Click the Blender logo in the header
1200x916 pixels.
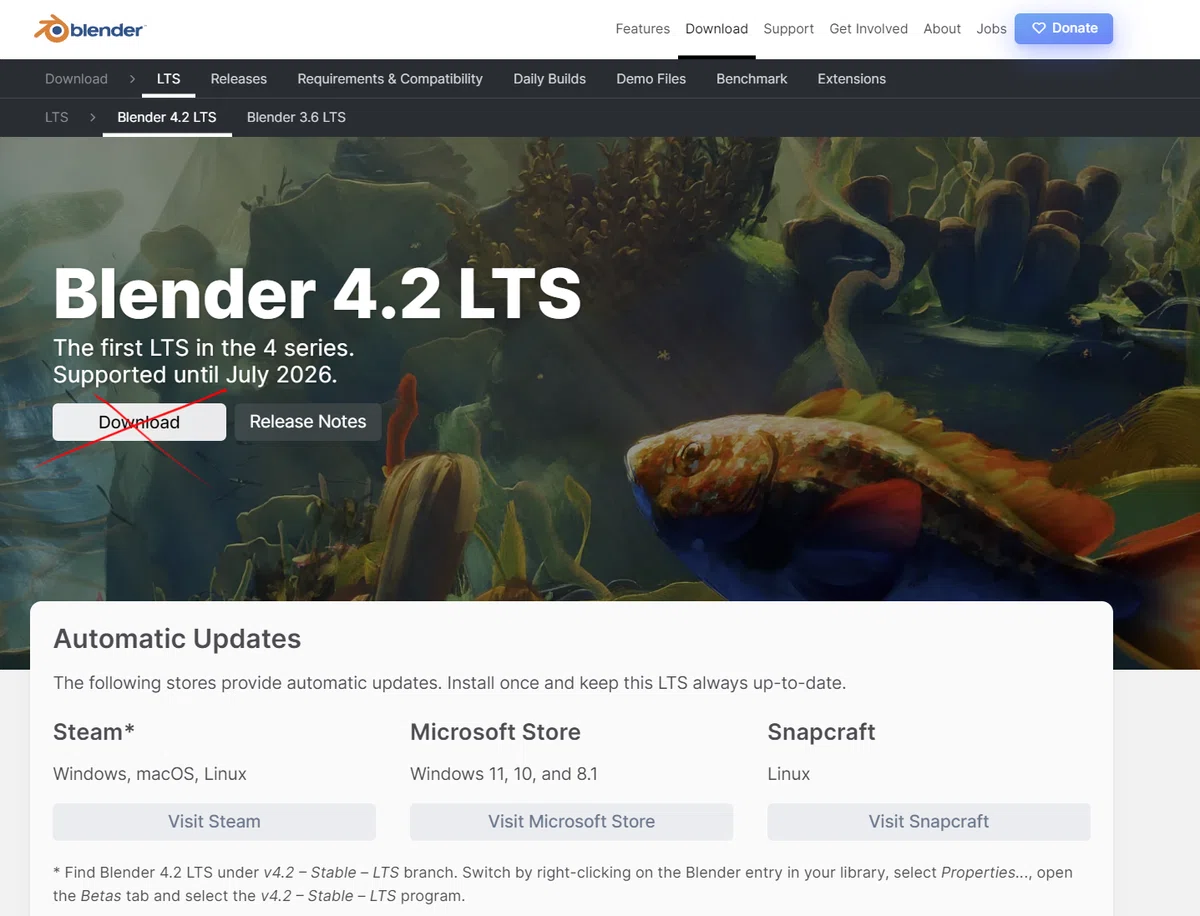pyautogui.click(x=90, y=28)
